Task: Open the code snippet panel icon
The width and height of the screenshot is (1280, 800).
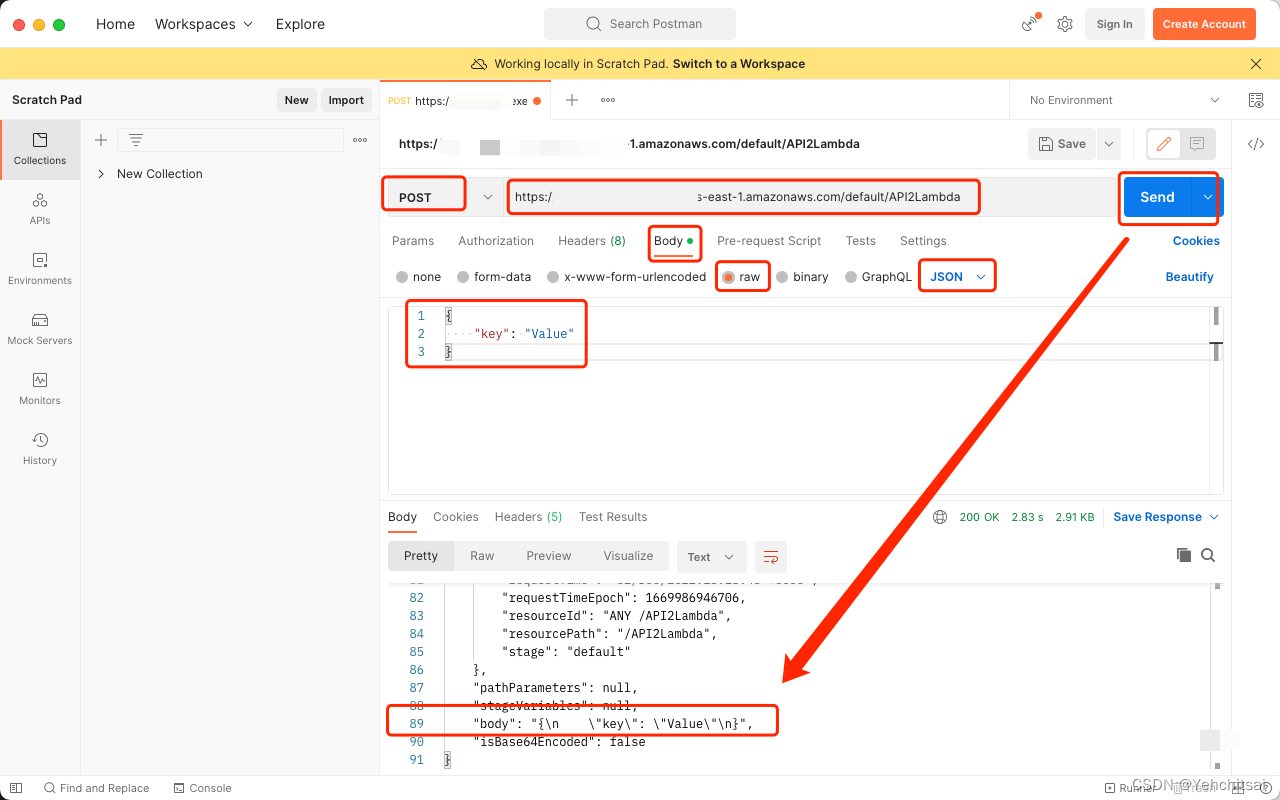Action: (x=1256, y=144)
